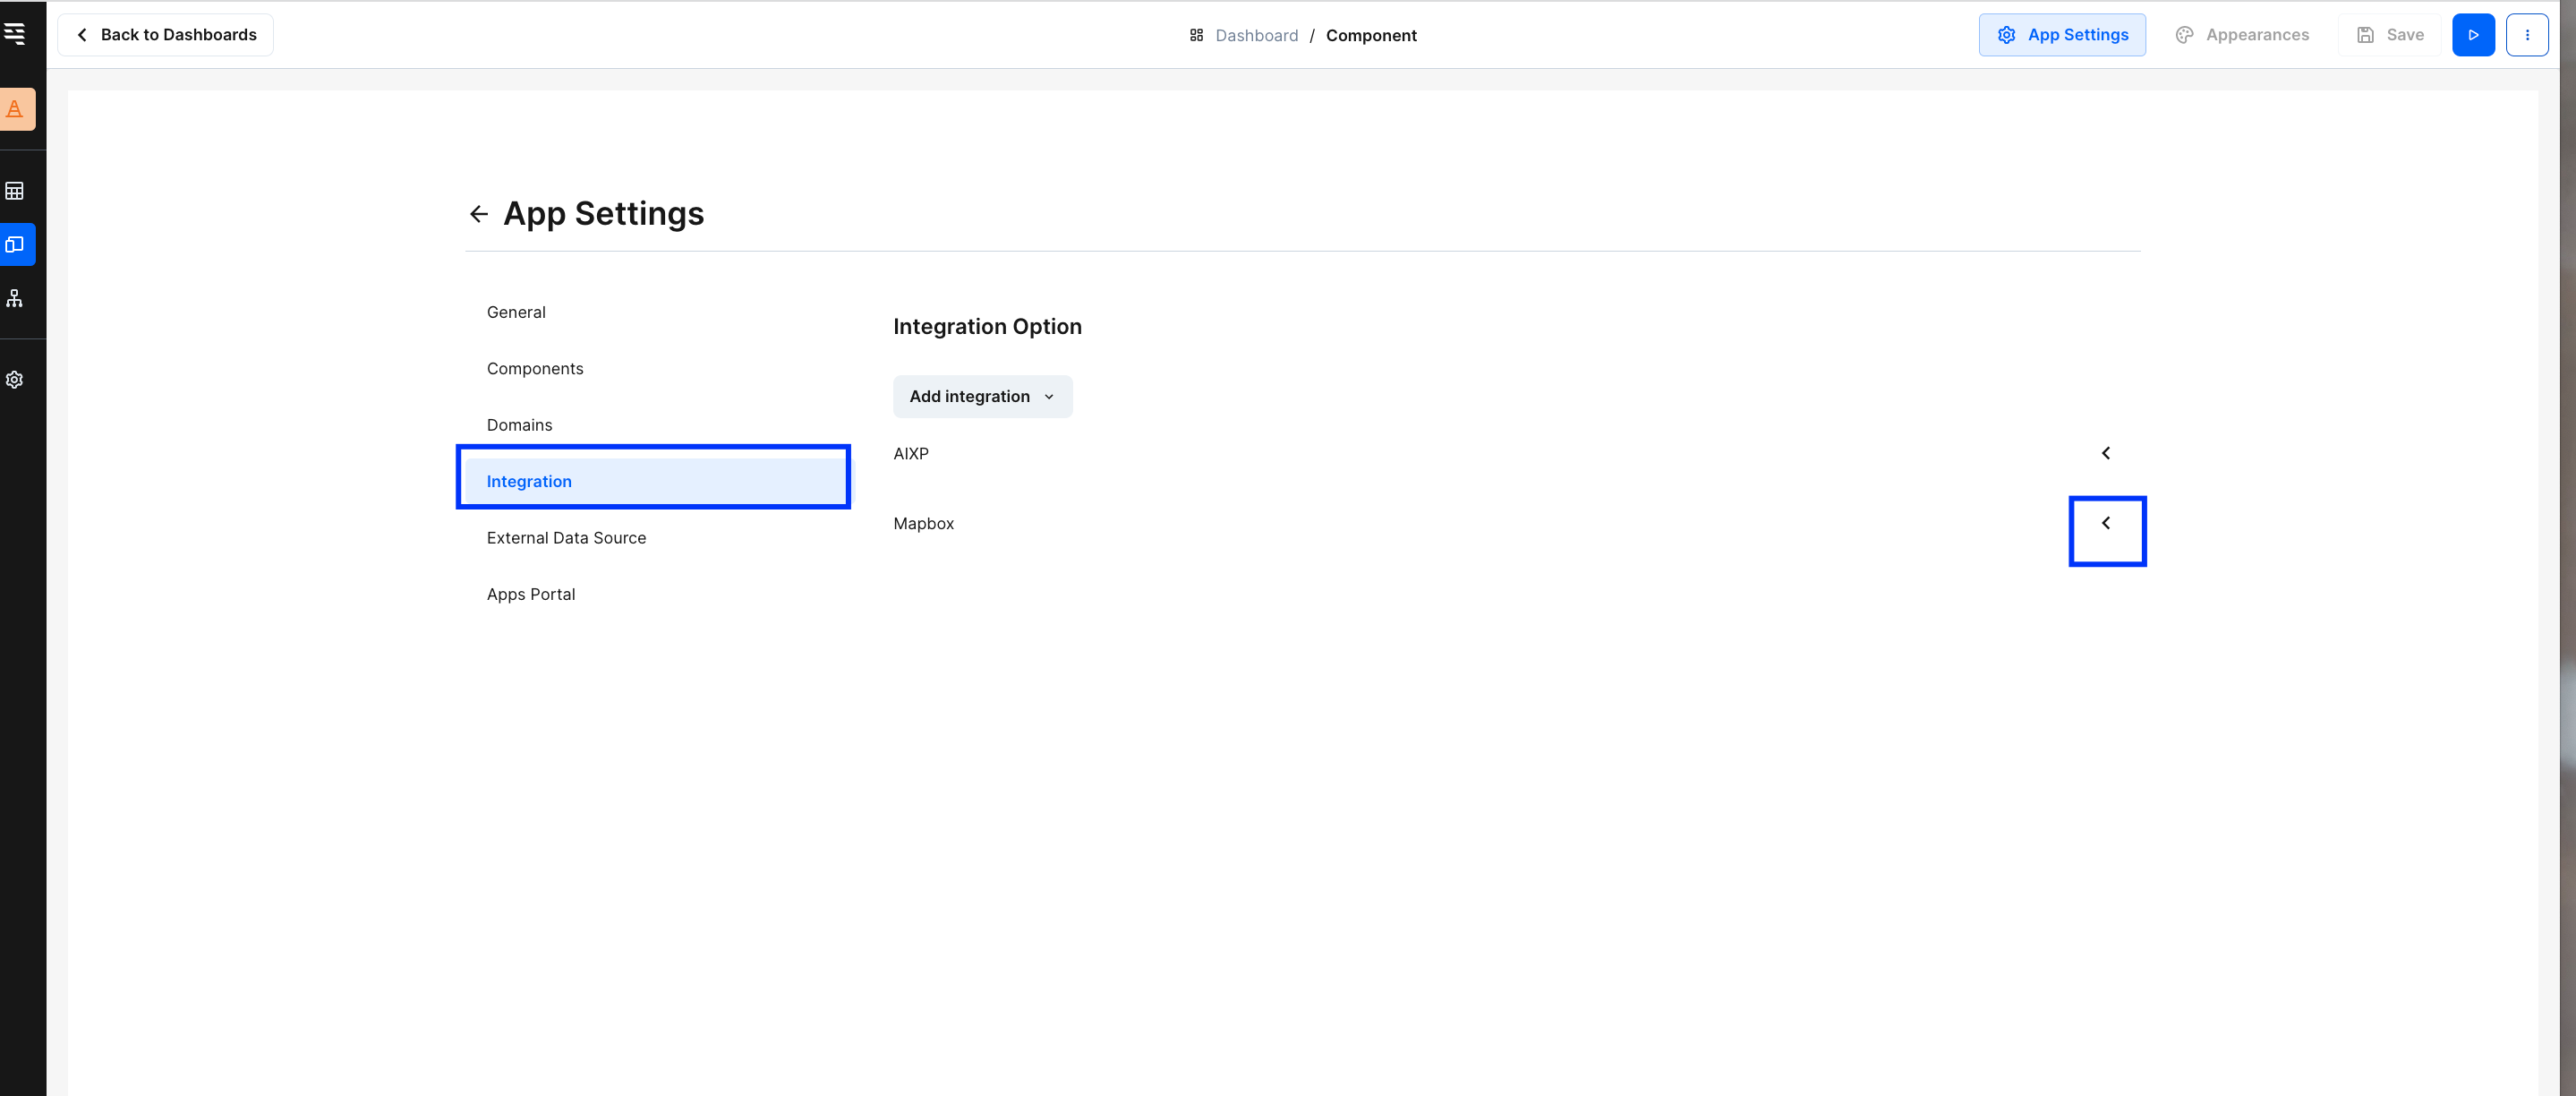Open the External Data Source tab
Screen dimensions: 2576x1096
click(x=566, y=538)
